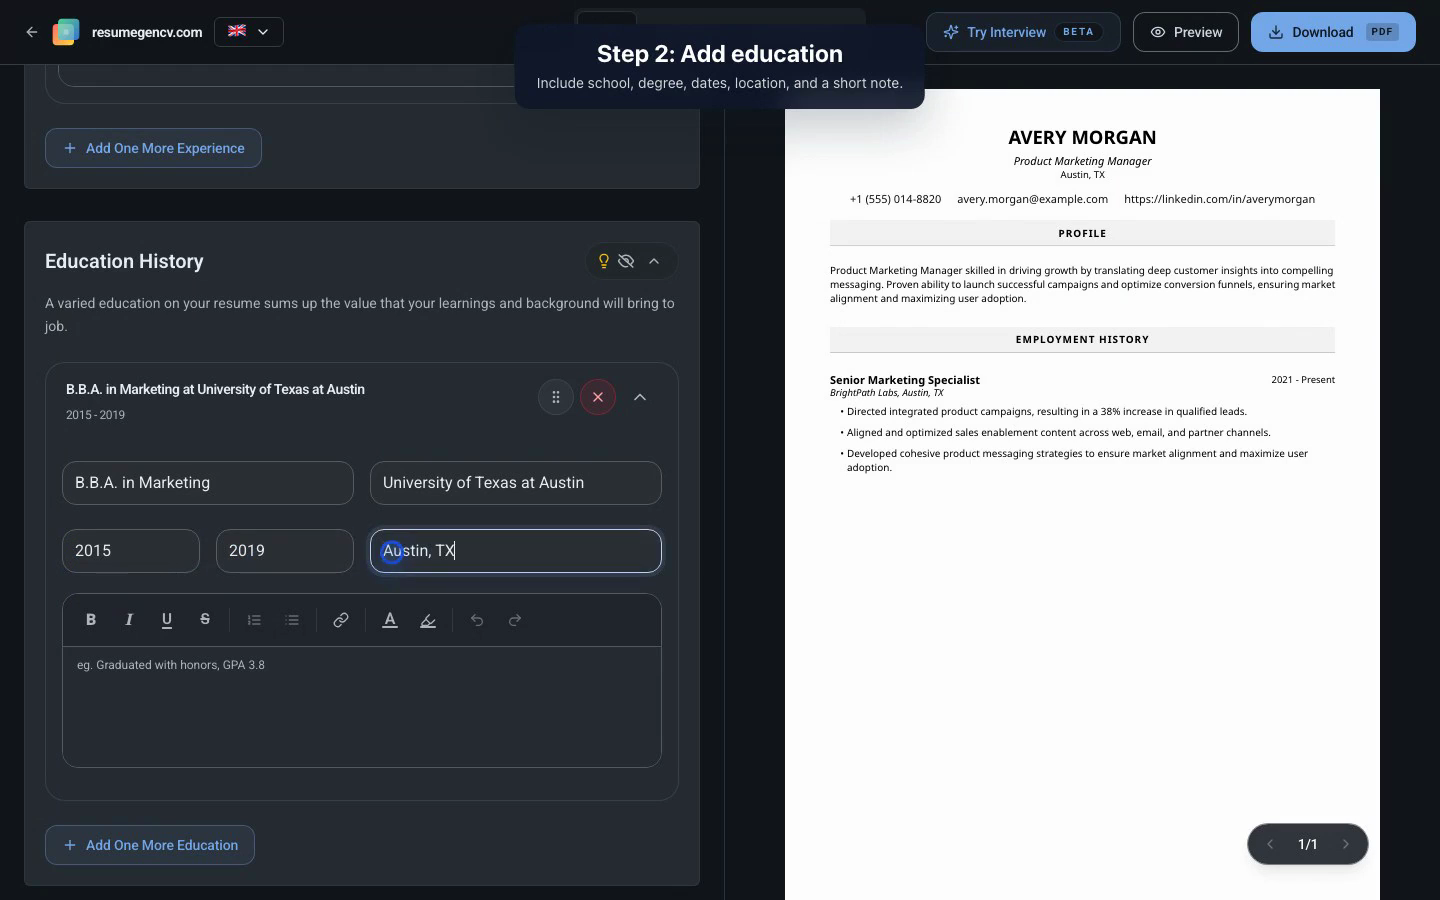The width and height of the screenshot is (1440, 900).
Task: Toggle bold formatting
Action: tap(91, 620)
